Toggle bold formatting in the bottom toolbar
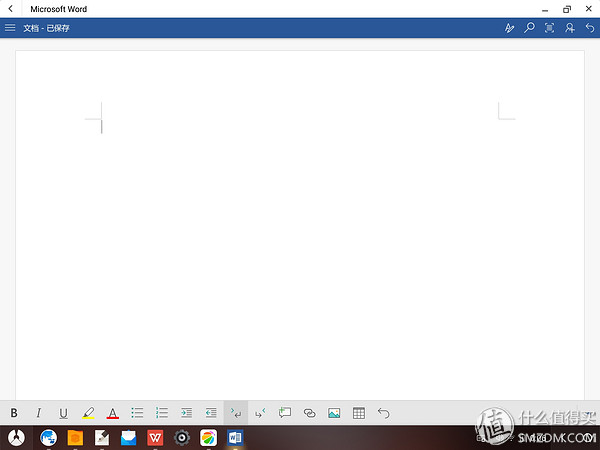The height and width of the screenshot is (450, 600). pyautogui.click(x=14, y=413)
